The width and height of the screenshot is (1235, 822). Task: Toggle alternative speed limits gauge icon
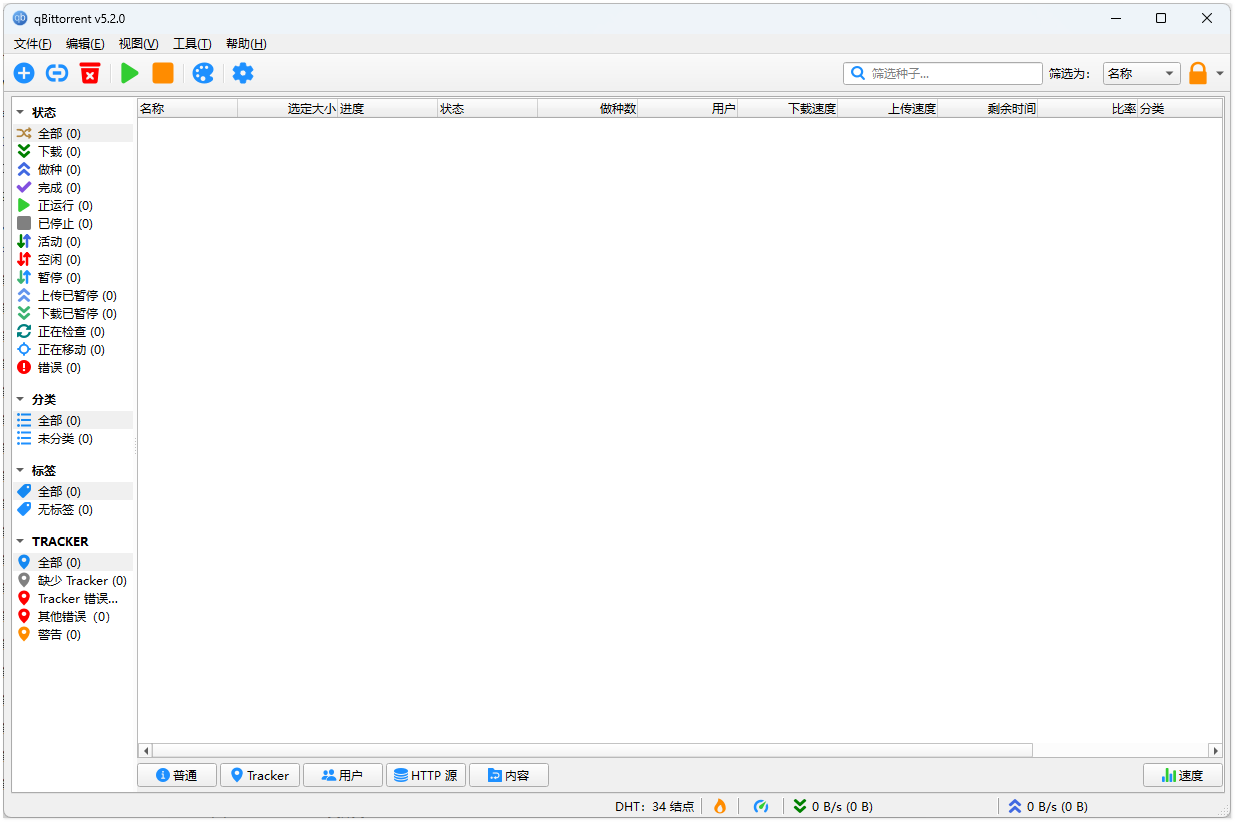(x=761, y=806)
